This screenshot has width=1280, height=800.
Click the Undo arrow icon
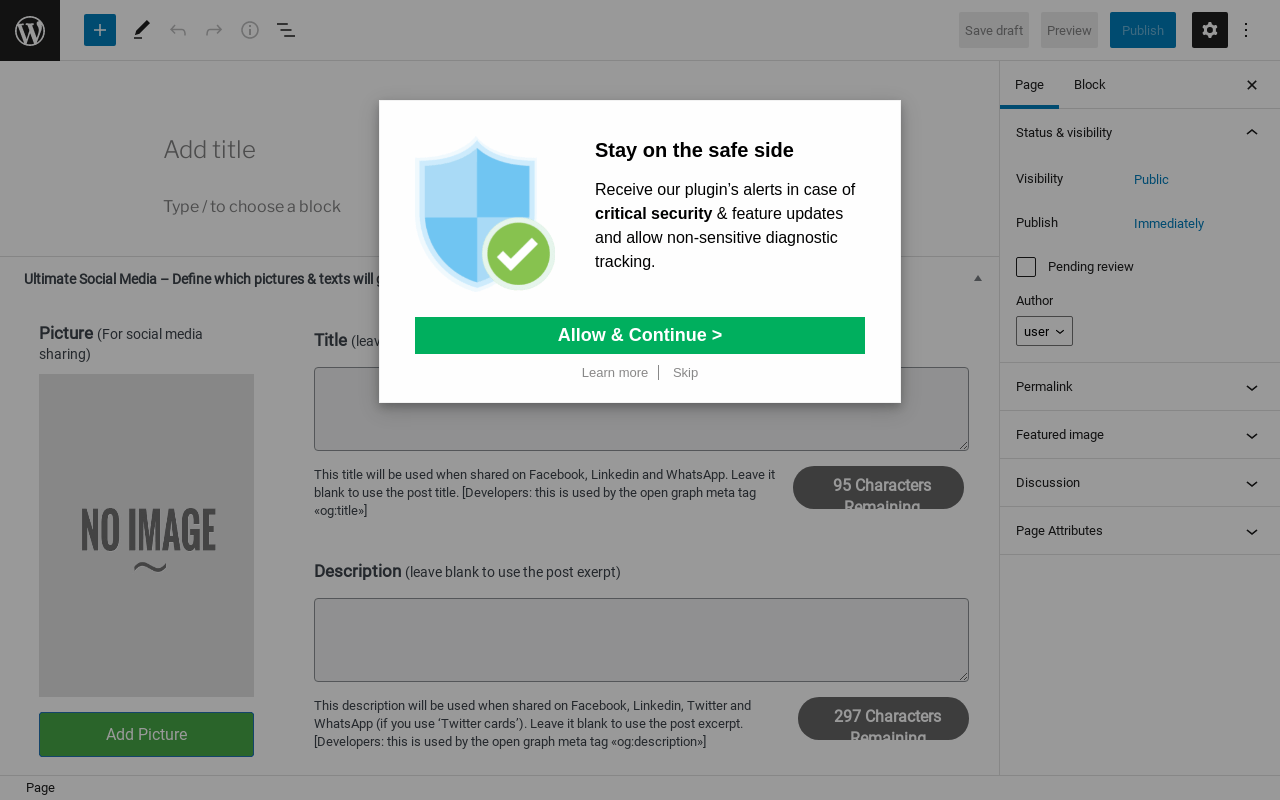point(178,30)
